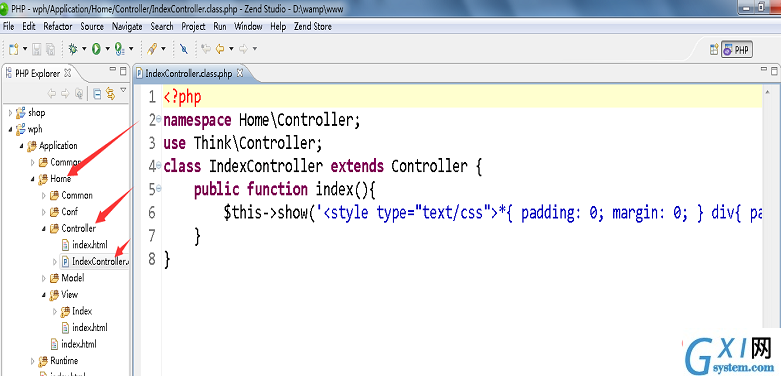This screenshot has width=781, height=376.
Task: Click the Debug bug icon
Action: pos(73,49)
